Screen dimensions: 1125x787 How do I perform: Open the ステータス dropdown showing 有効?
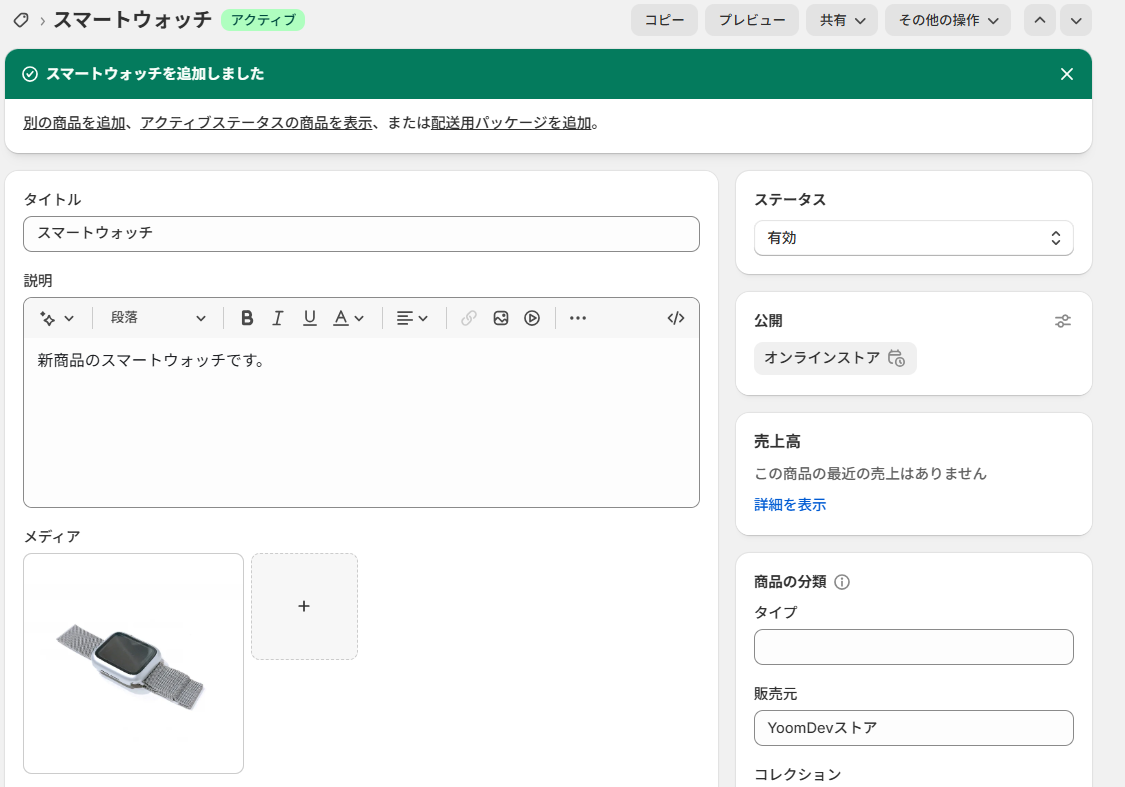coord(913,238)
